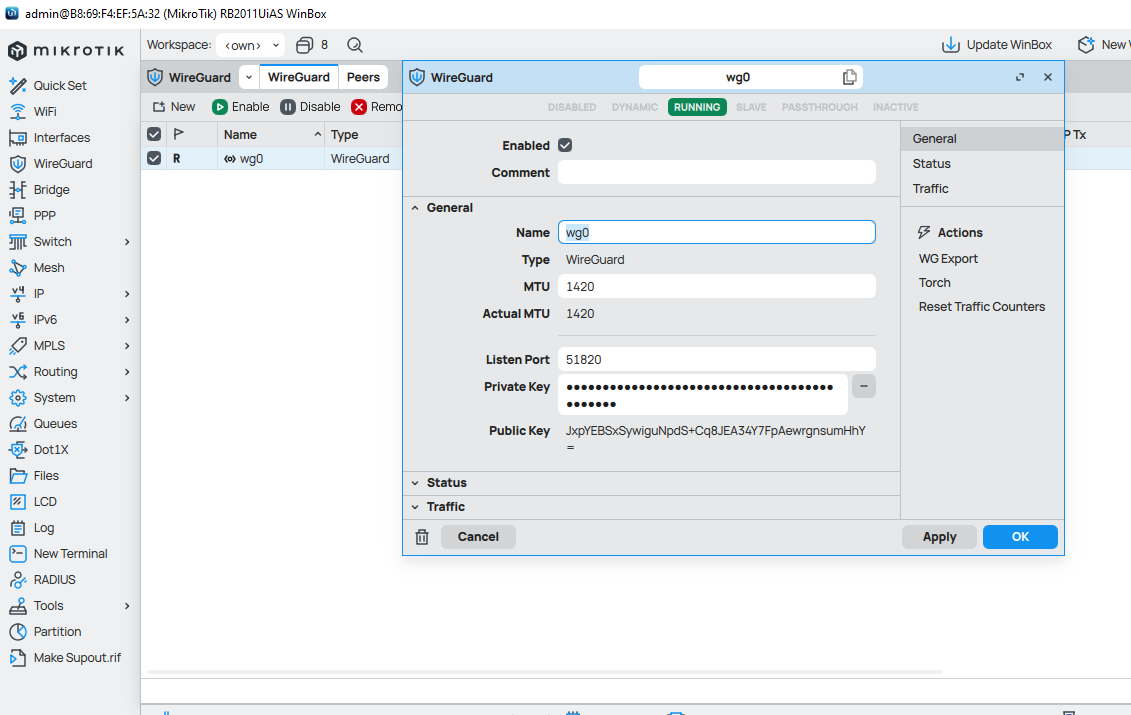Open the LCD section
The width and height of the screenshot is (1131, 715).
pyautogui.click(x=33, y=501)
